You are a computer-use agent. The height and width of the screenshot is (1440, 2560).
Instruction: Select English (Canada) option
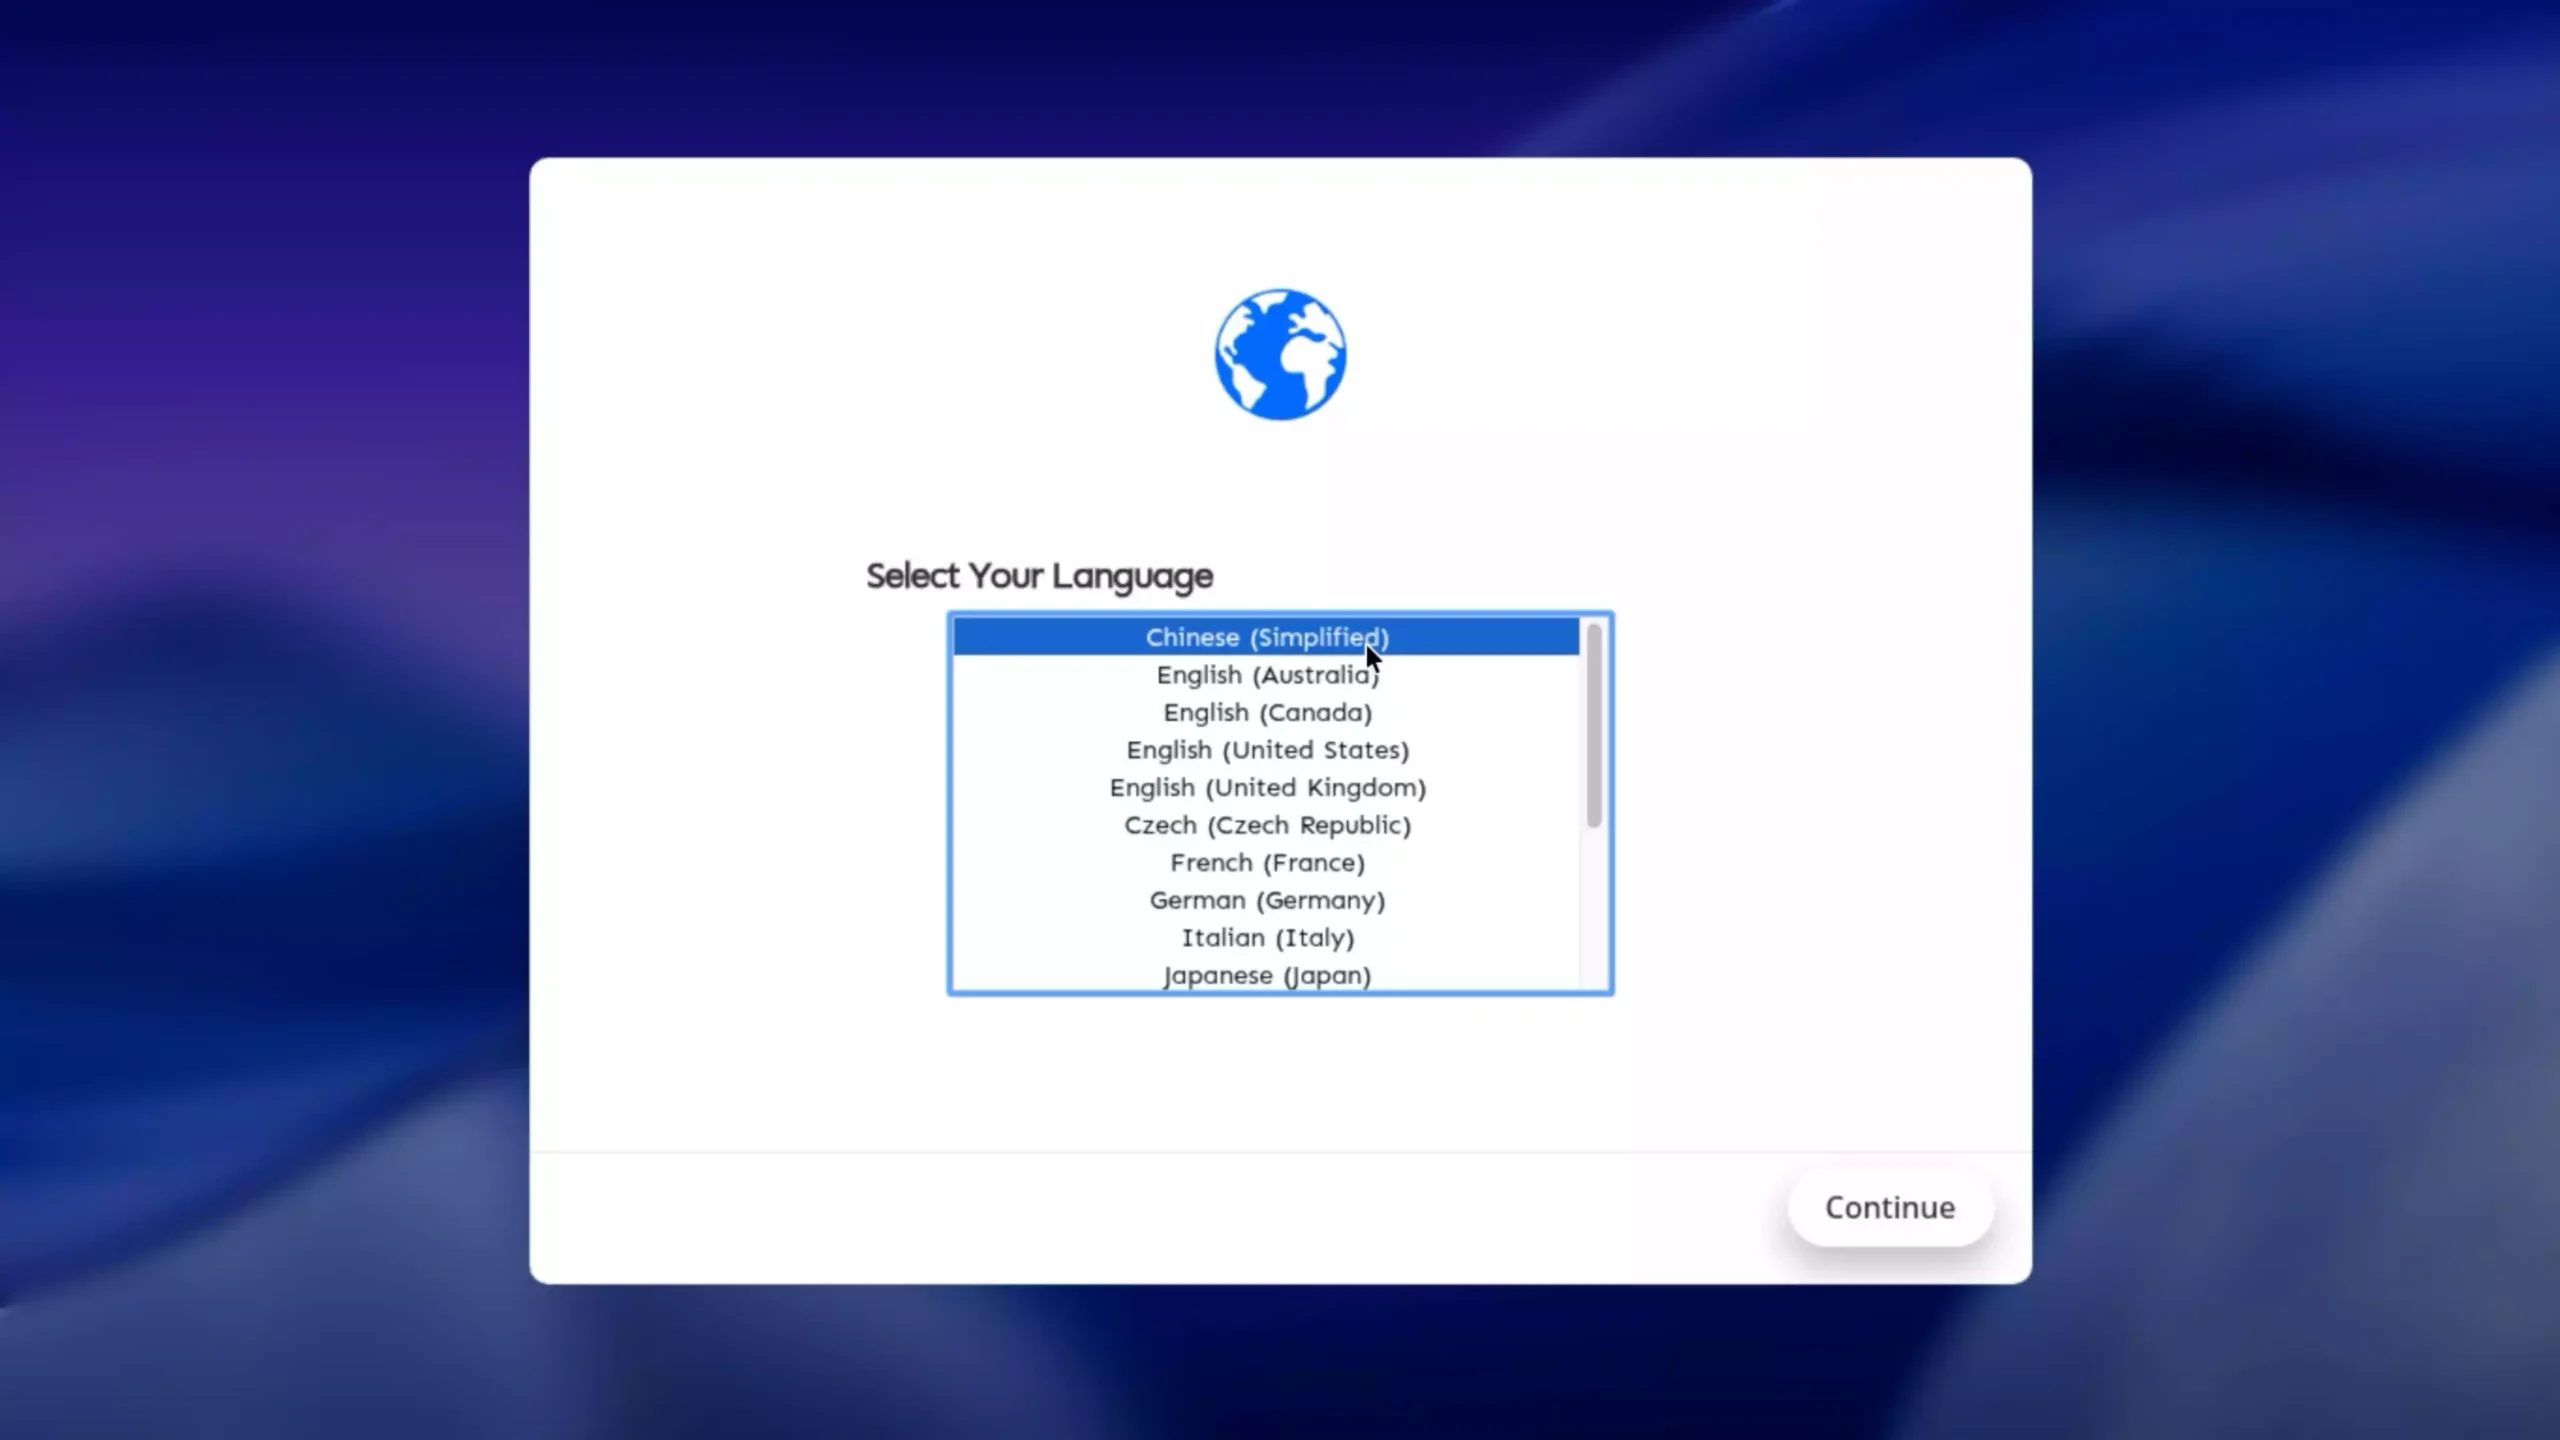click(x=1266, y=712)
